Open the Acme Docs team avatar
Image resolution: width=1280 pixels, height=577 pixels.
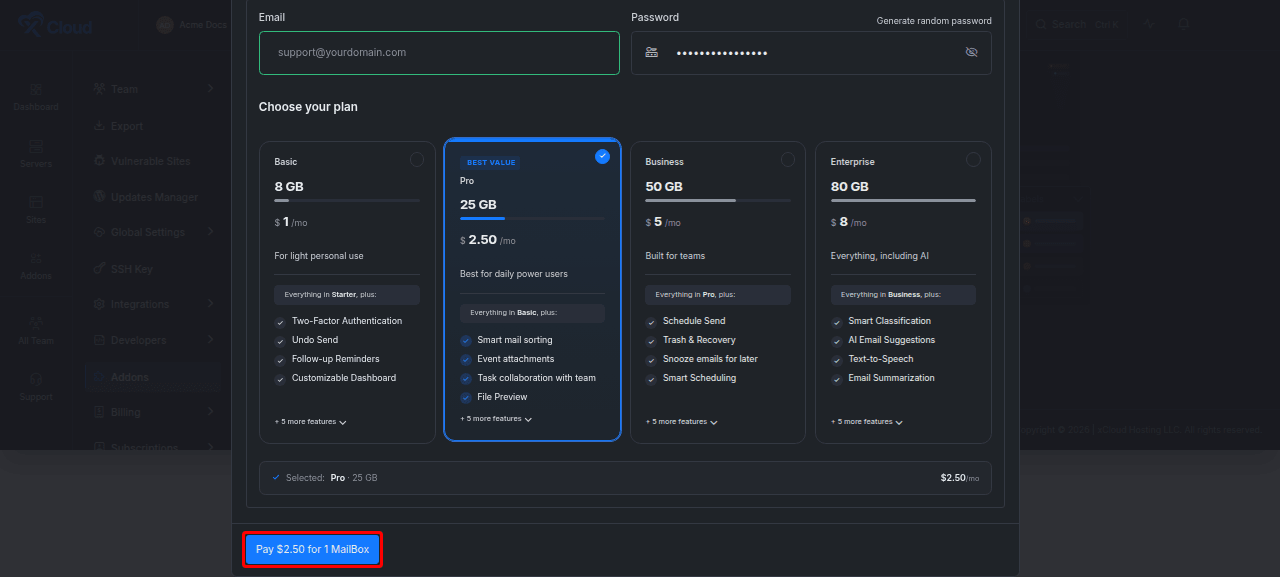pyautogui.click(x=165, y=25)
